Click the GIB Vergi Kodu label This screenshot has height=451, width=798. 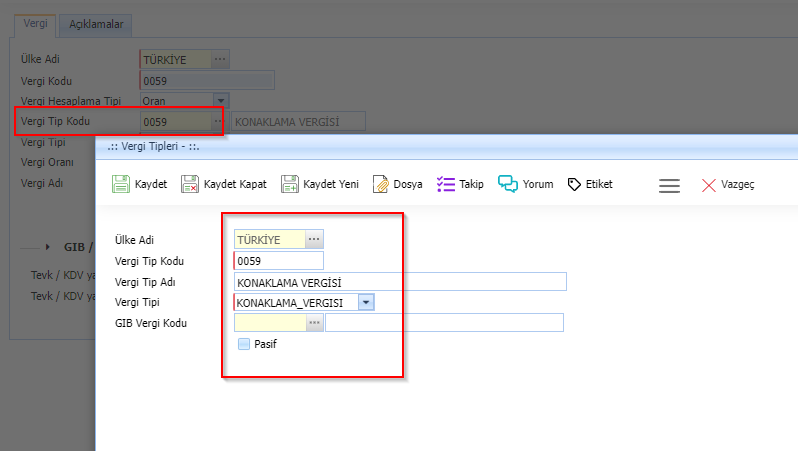click(x=151, y=323)
